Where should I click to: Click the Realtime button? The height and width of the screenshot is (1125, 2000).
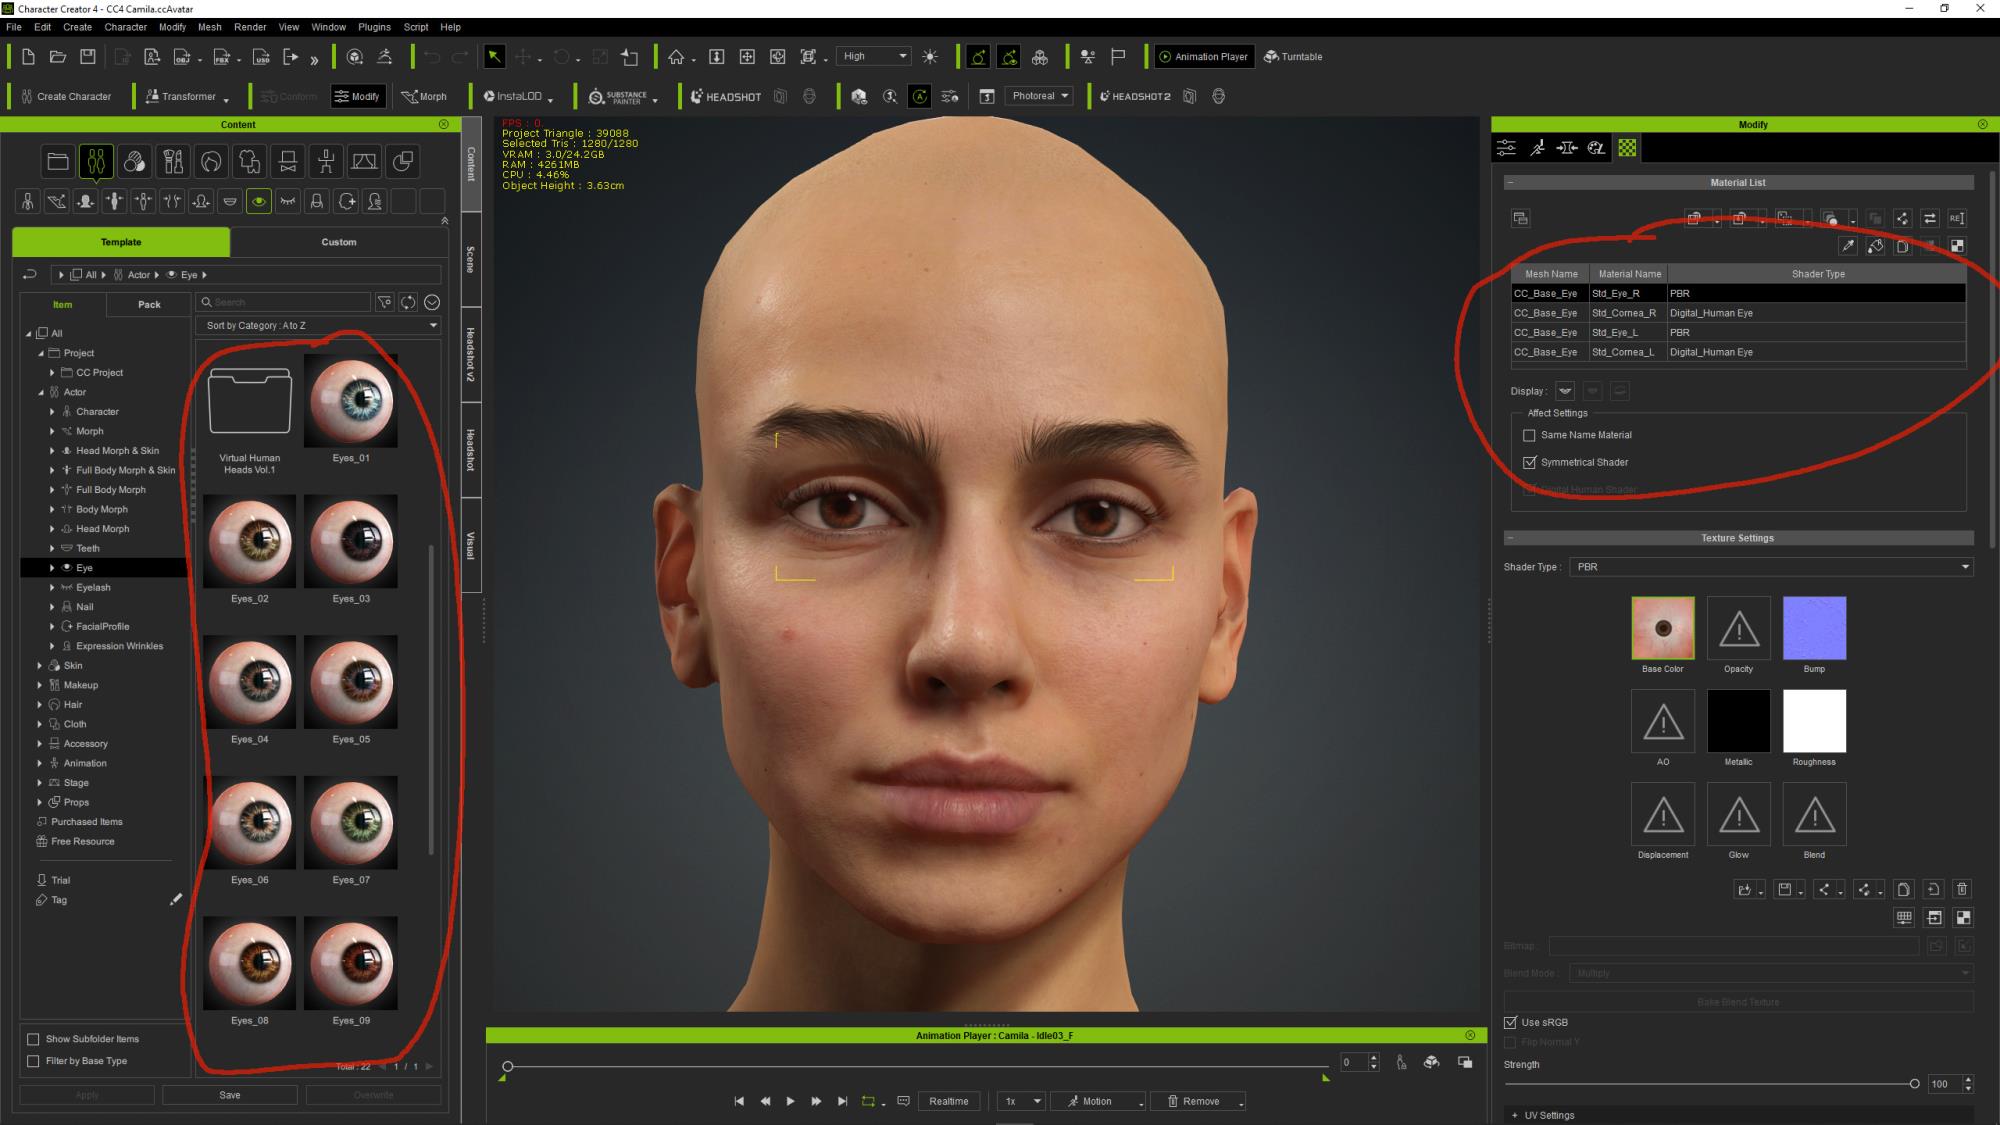click(948, 1101)
